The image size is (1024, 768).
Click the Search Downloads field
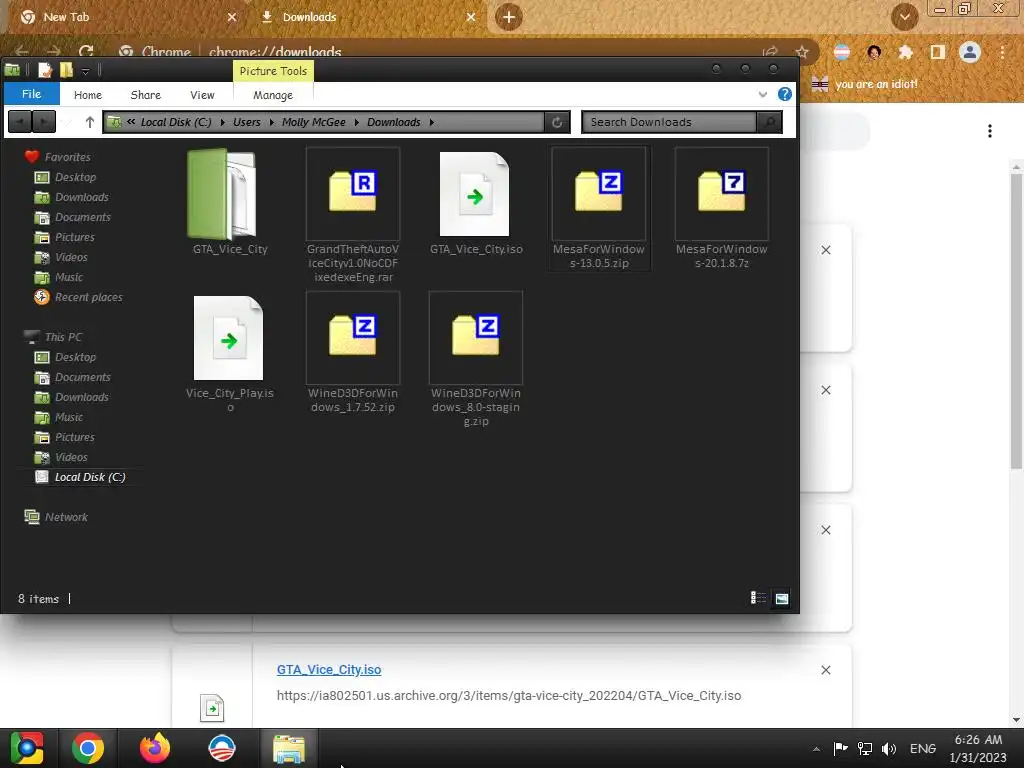pos(668,122)
